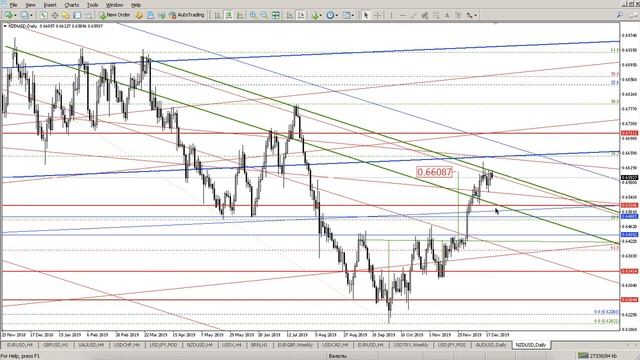Open the View menu

point(30,5)
